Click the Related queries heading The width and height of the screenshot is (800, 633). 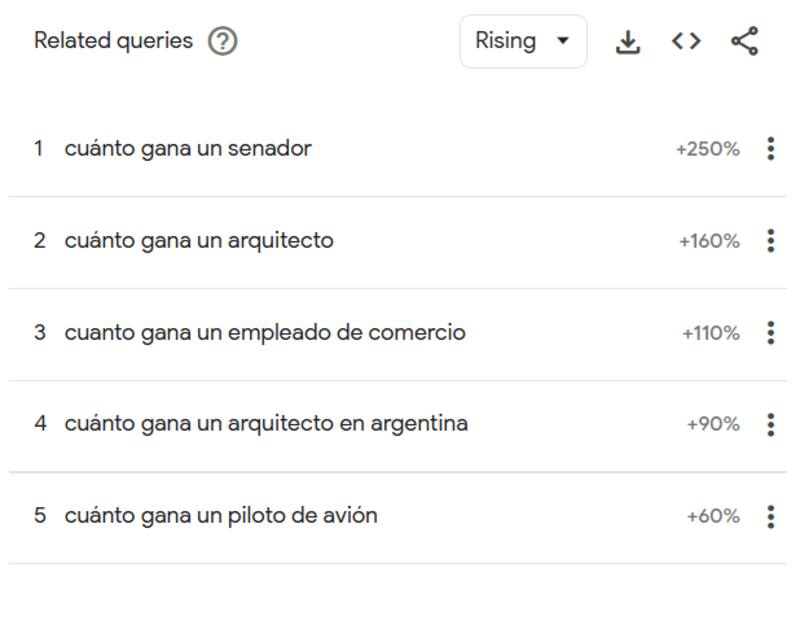113,41
